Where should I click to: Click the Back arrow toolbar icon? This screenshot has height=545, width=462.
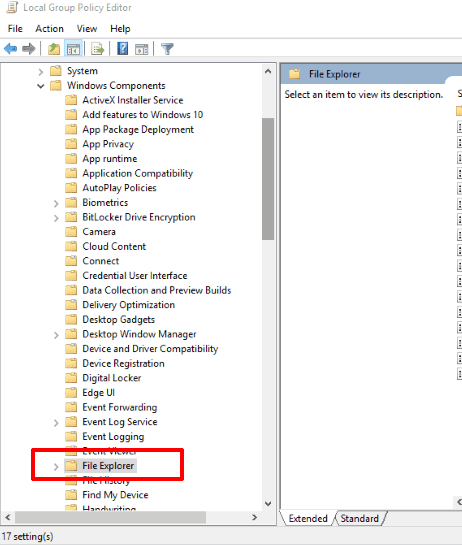tap(10, 49)
